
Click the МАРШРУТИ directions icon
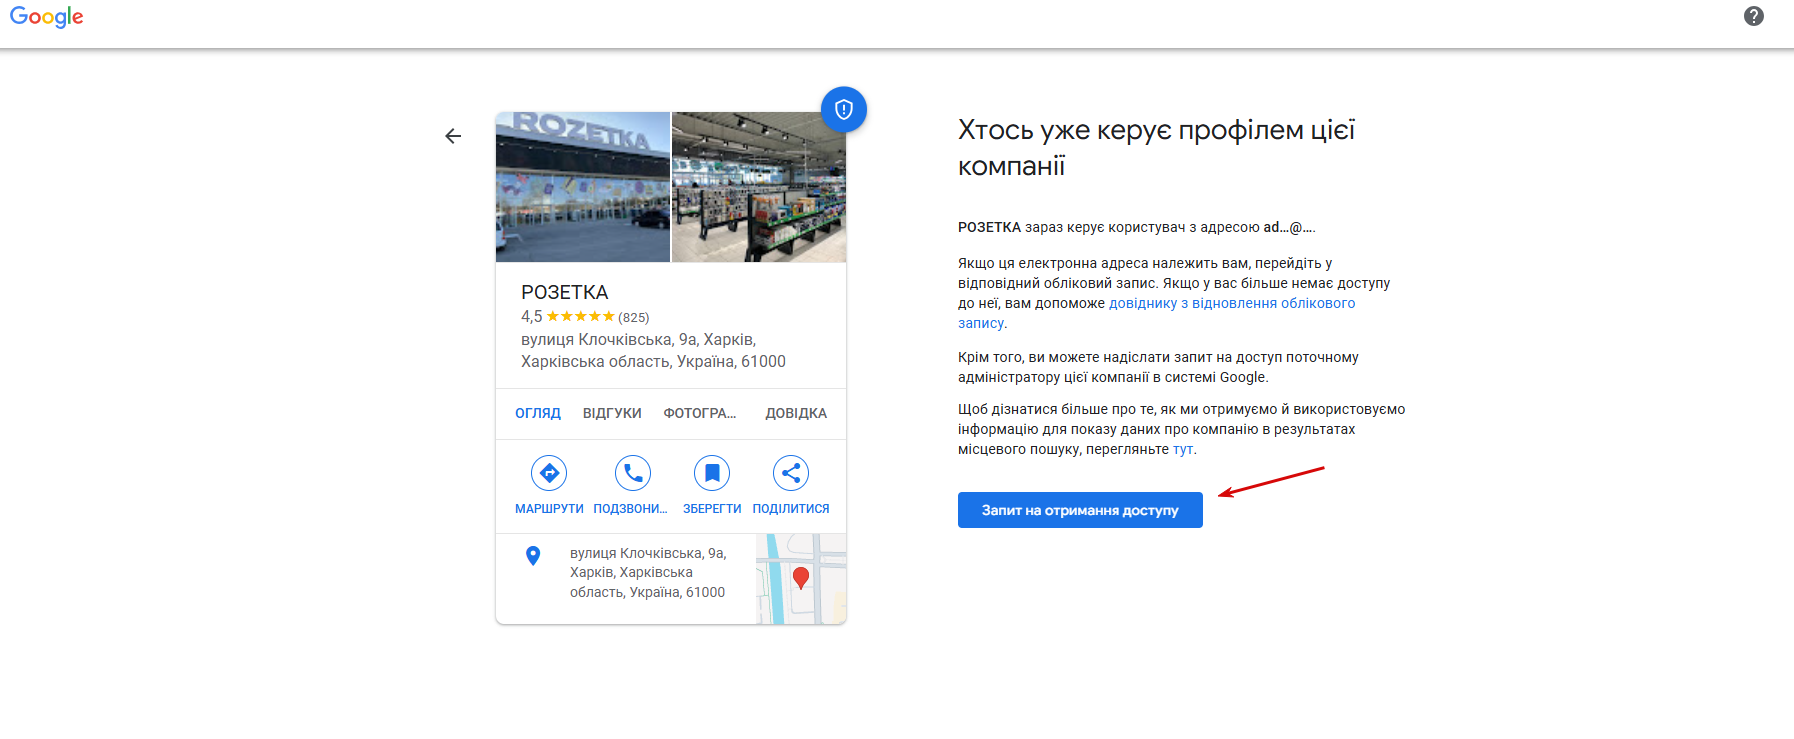(x=549, y=473)
